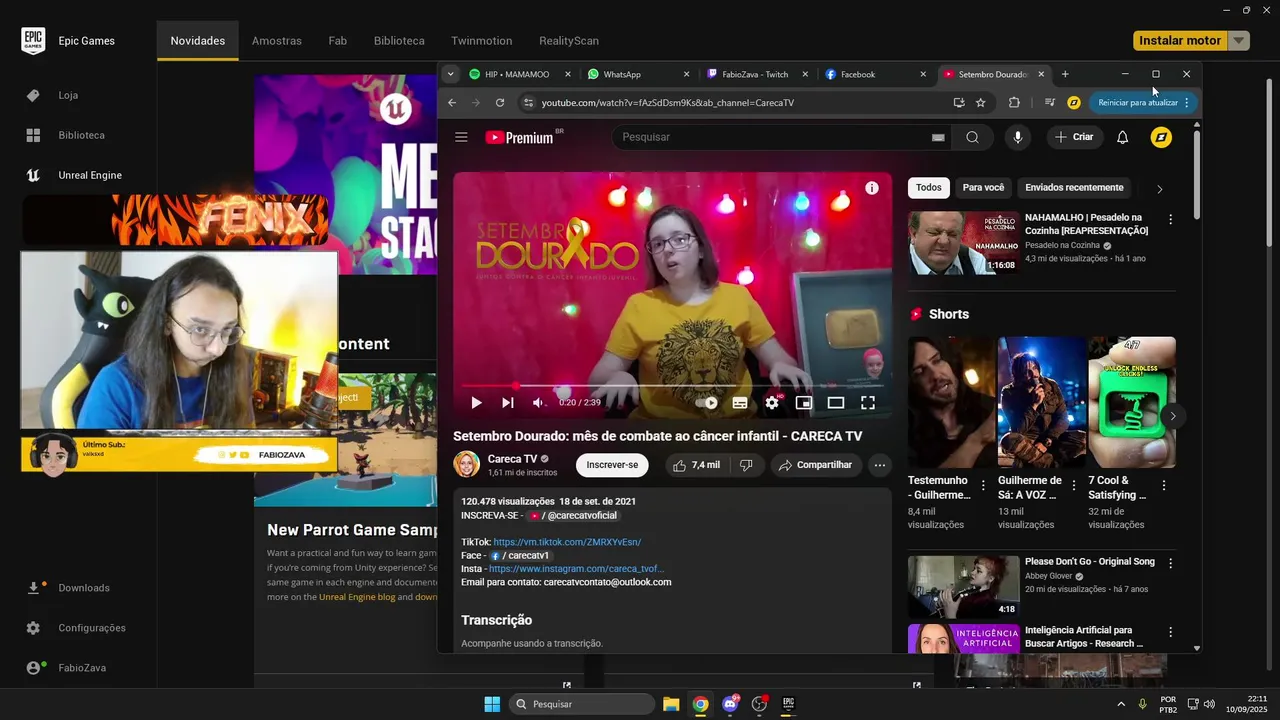The height and width of the screenshot is (720, 1280).
Task: Open YouTube account avatar menu
Action: point(1161,137)
